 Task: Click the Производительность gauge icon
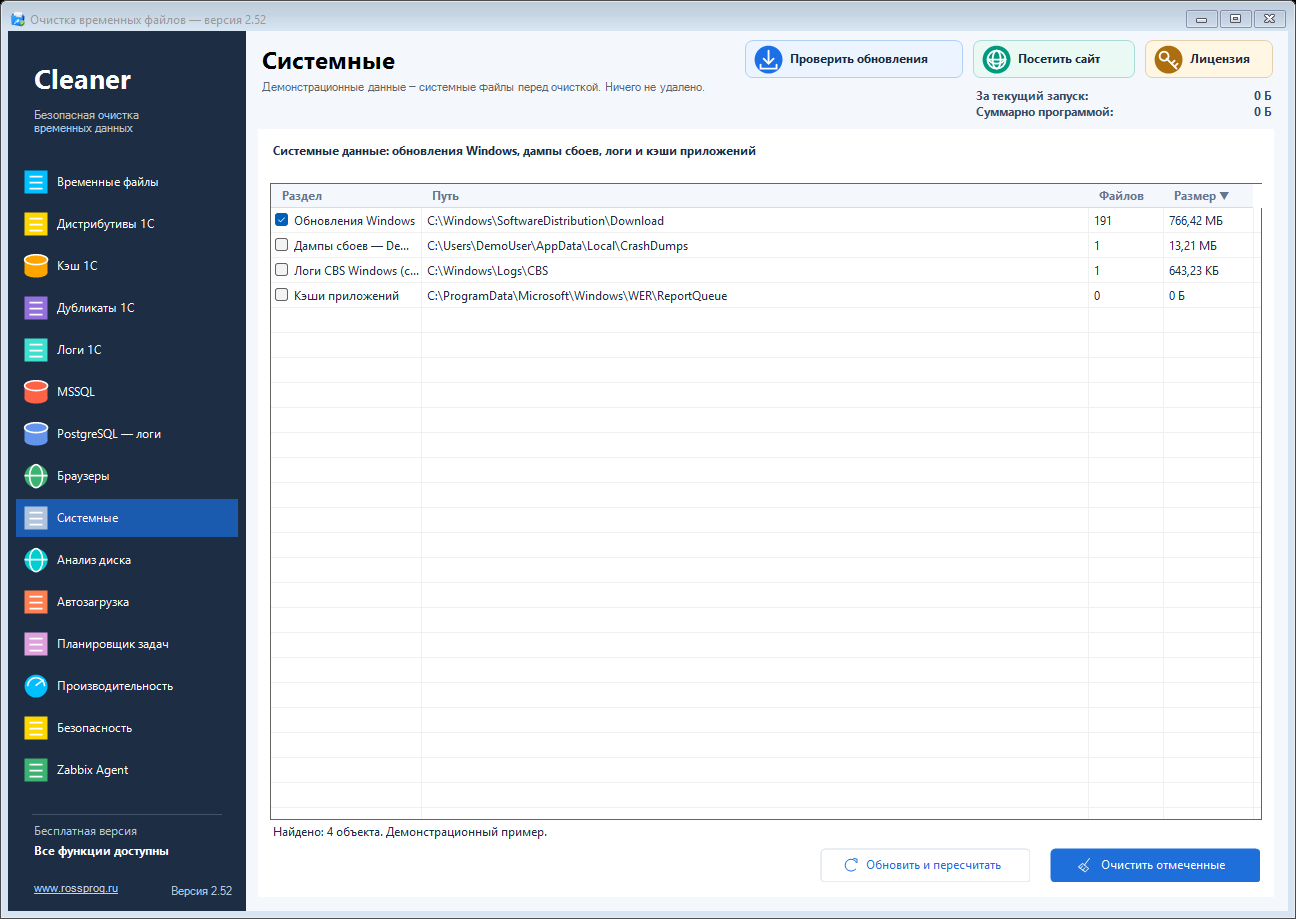[x=36, y=686]
